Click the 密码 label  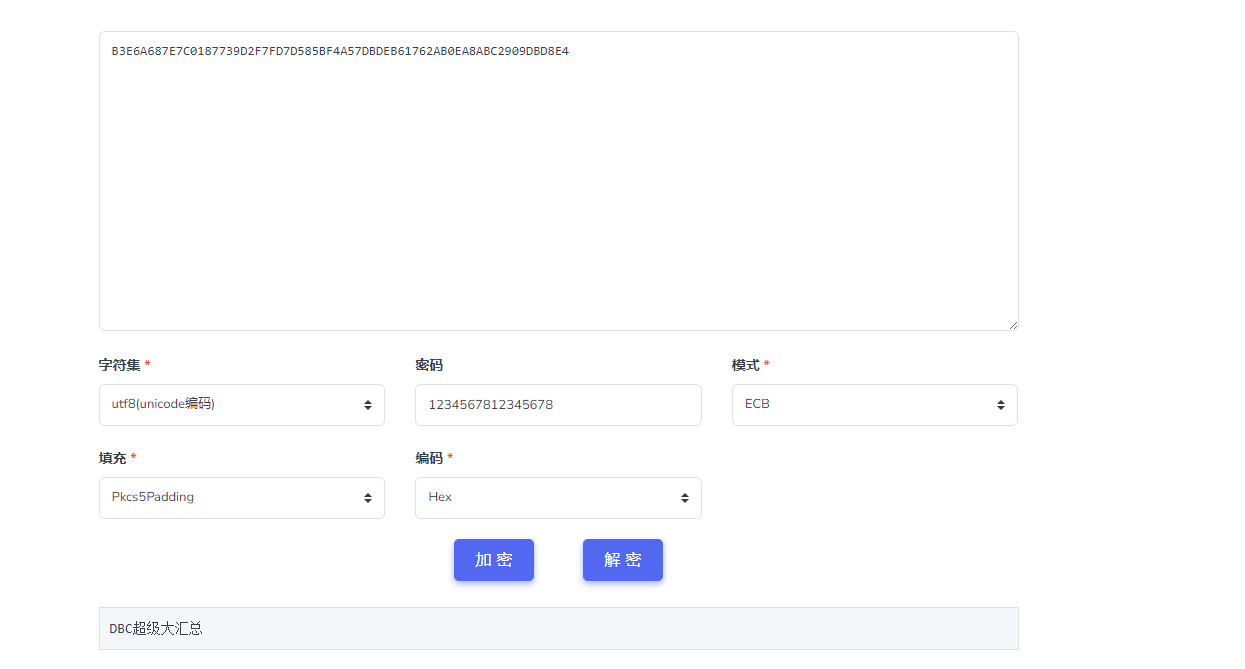(x=429, y=365)
